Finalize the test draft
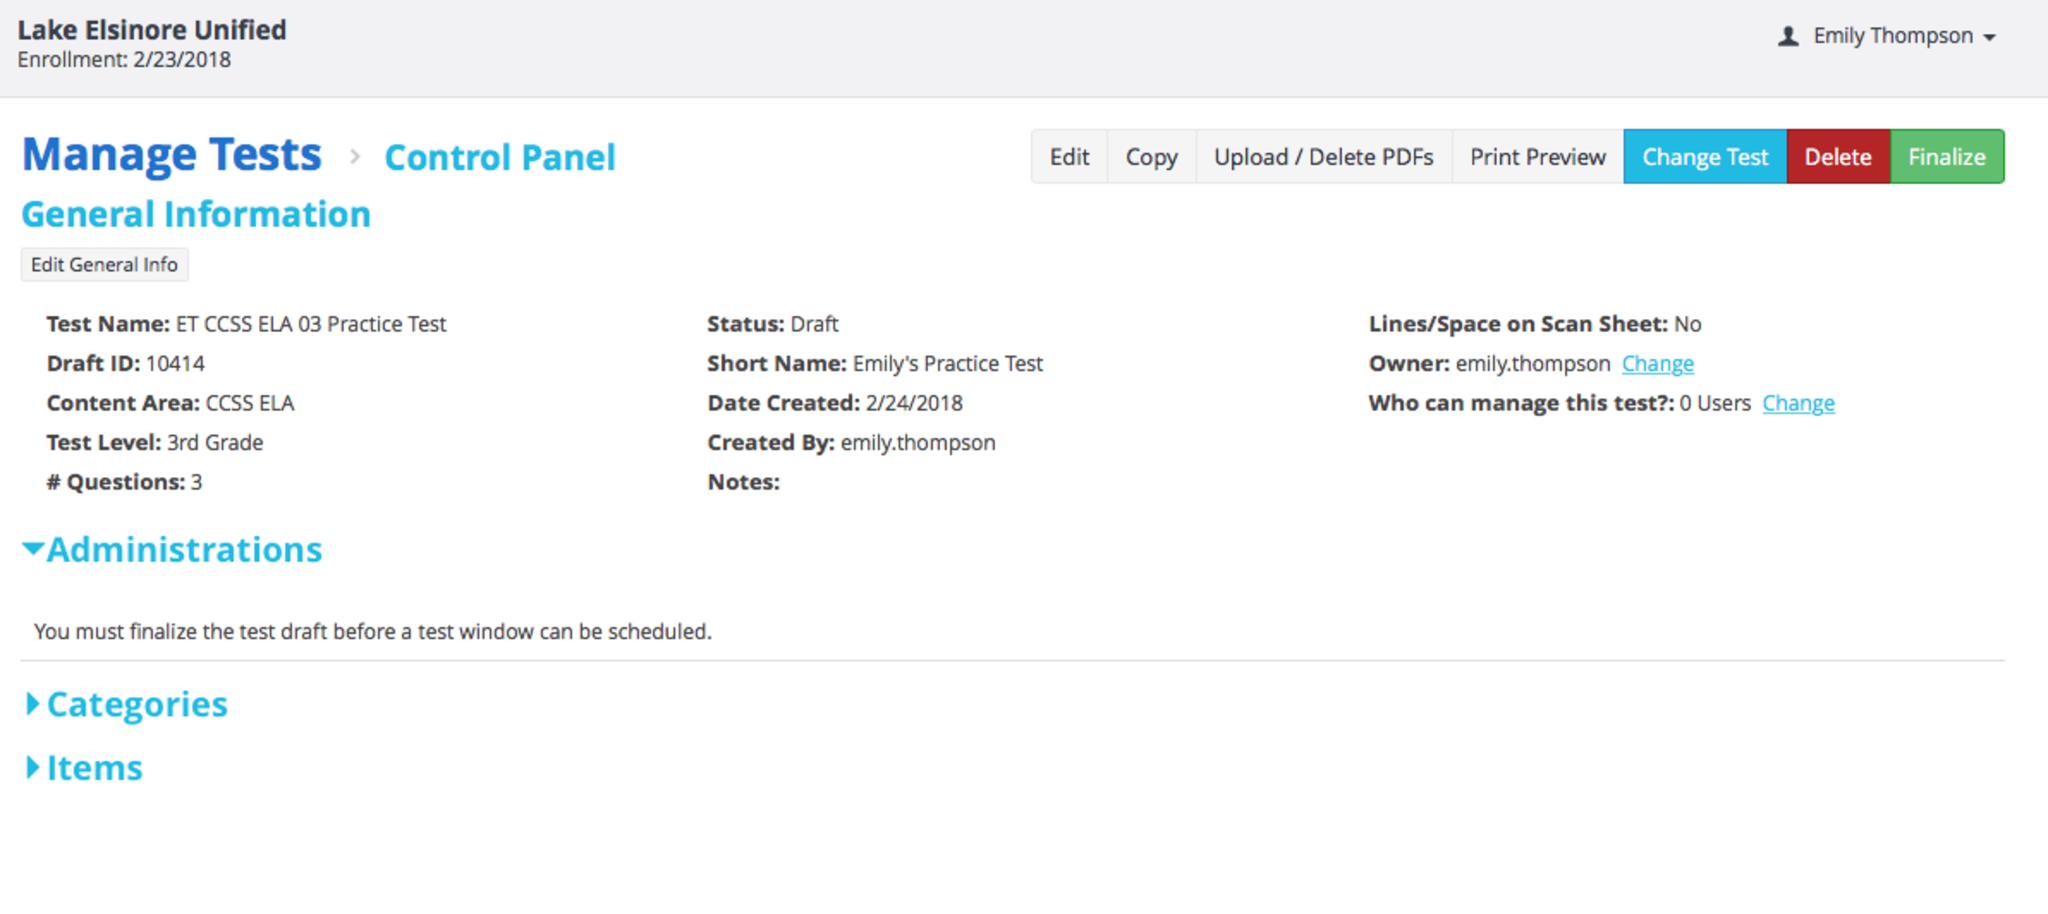The image size is (2048, 914). point(1946,157)
